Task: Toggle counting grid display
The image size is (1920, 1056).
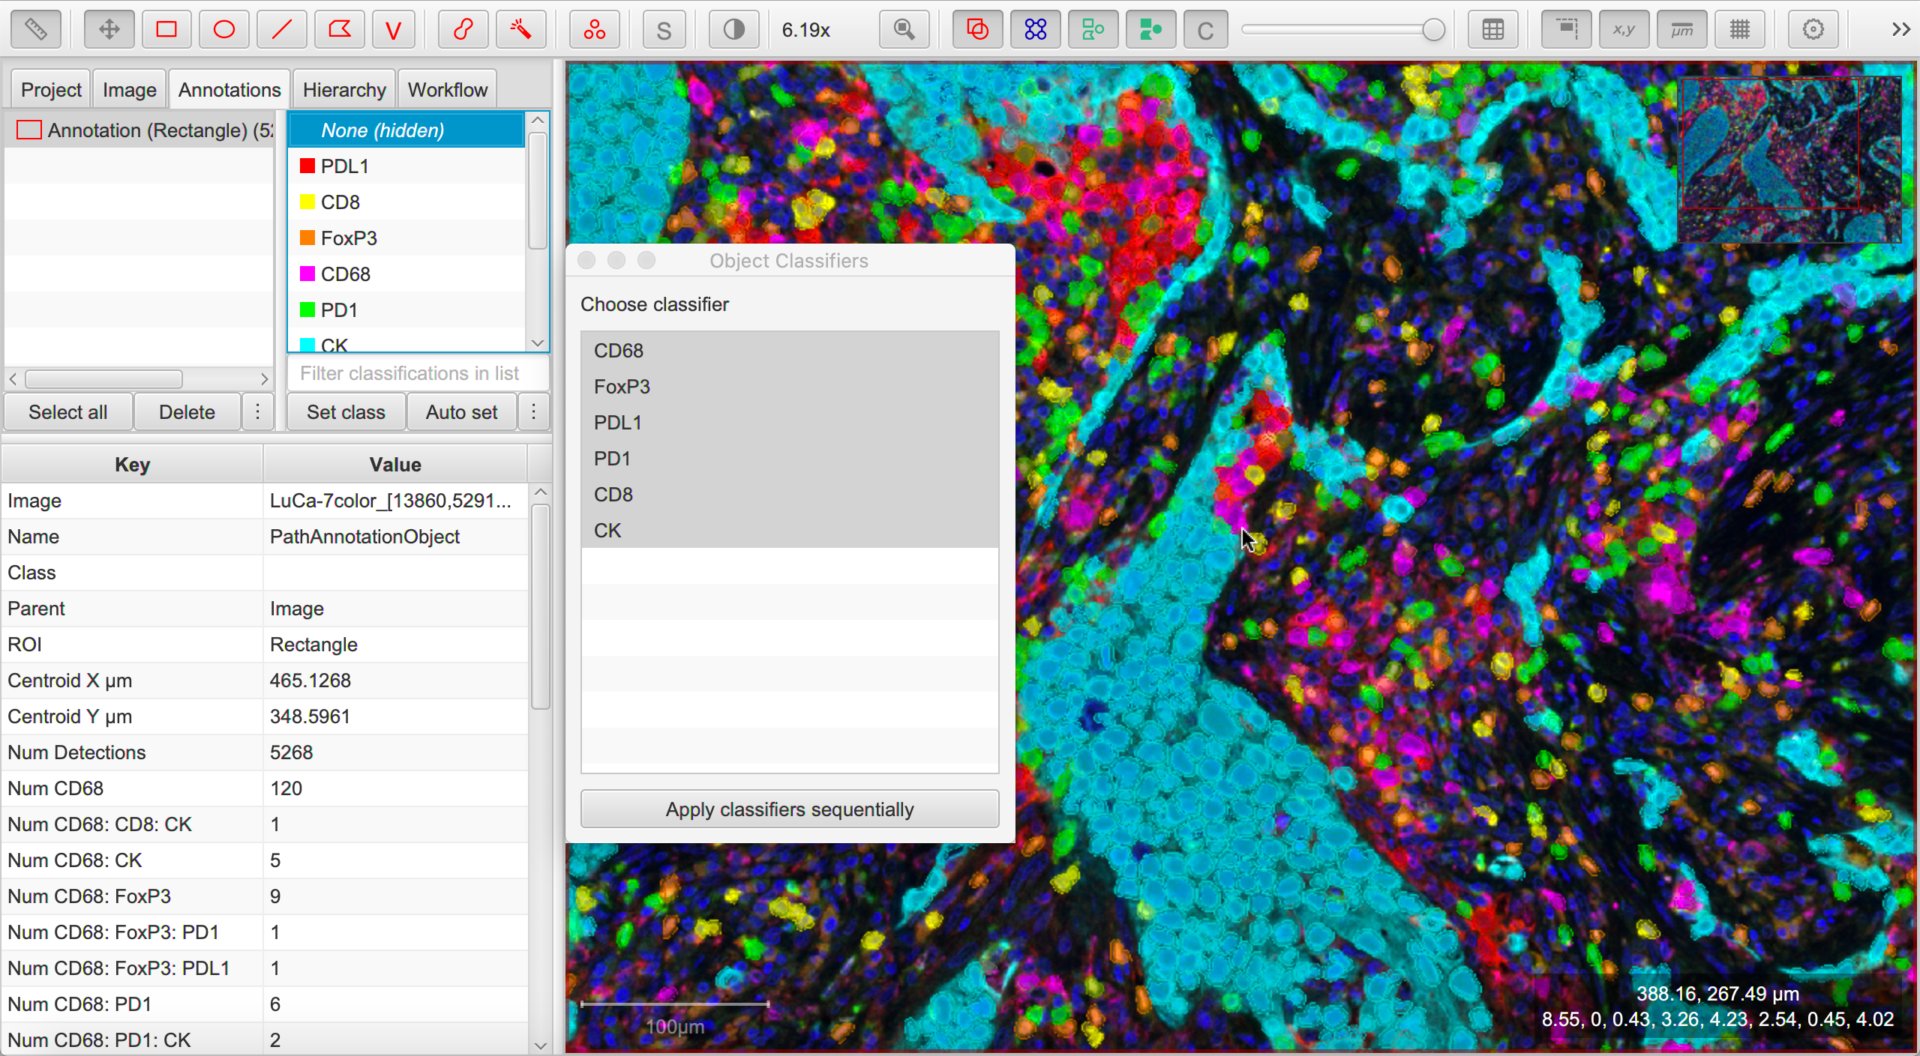Action: pyautogui.click(x=1740, y=30)
